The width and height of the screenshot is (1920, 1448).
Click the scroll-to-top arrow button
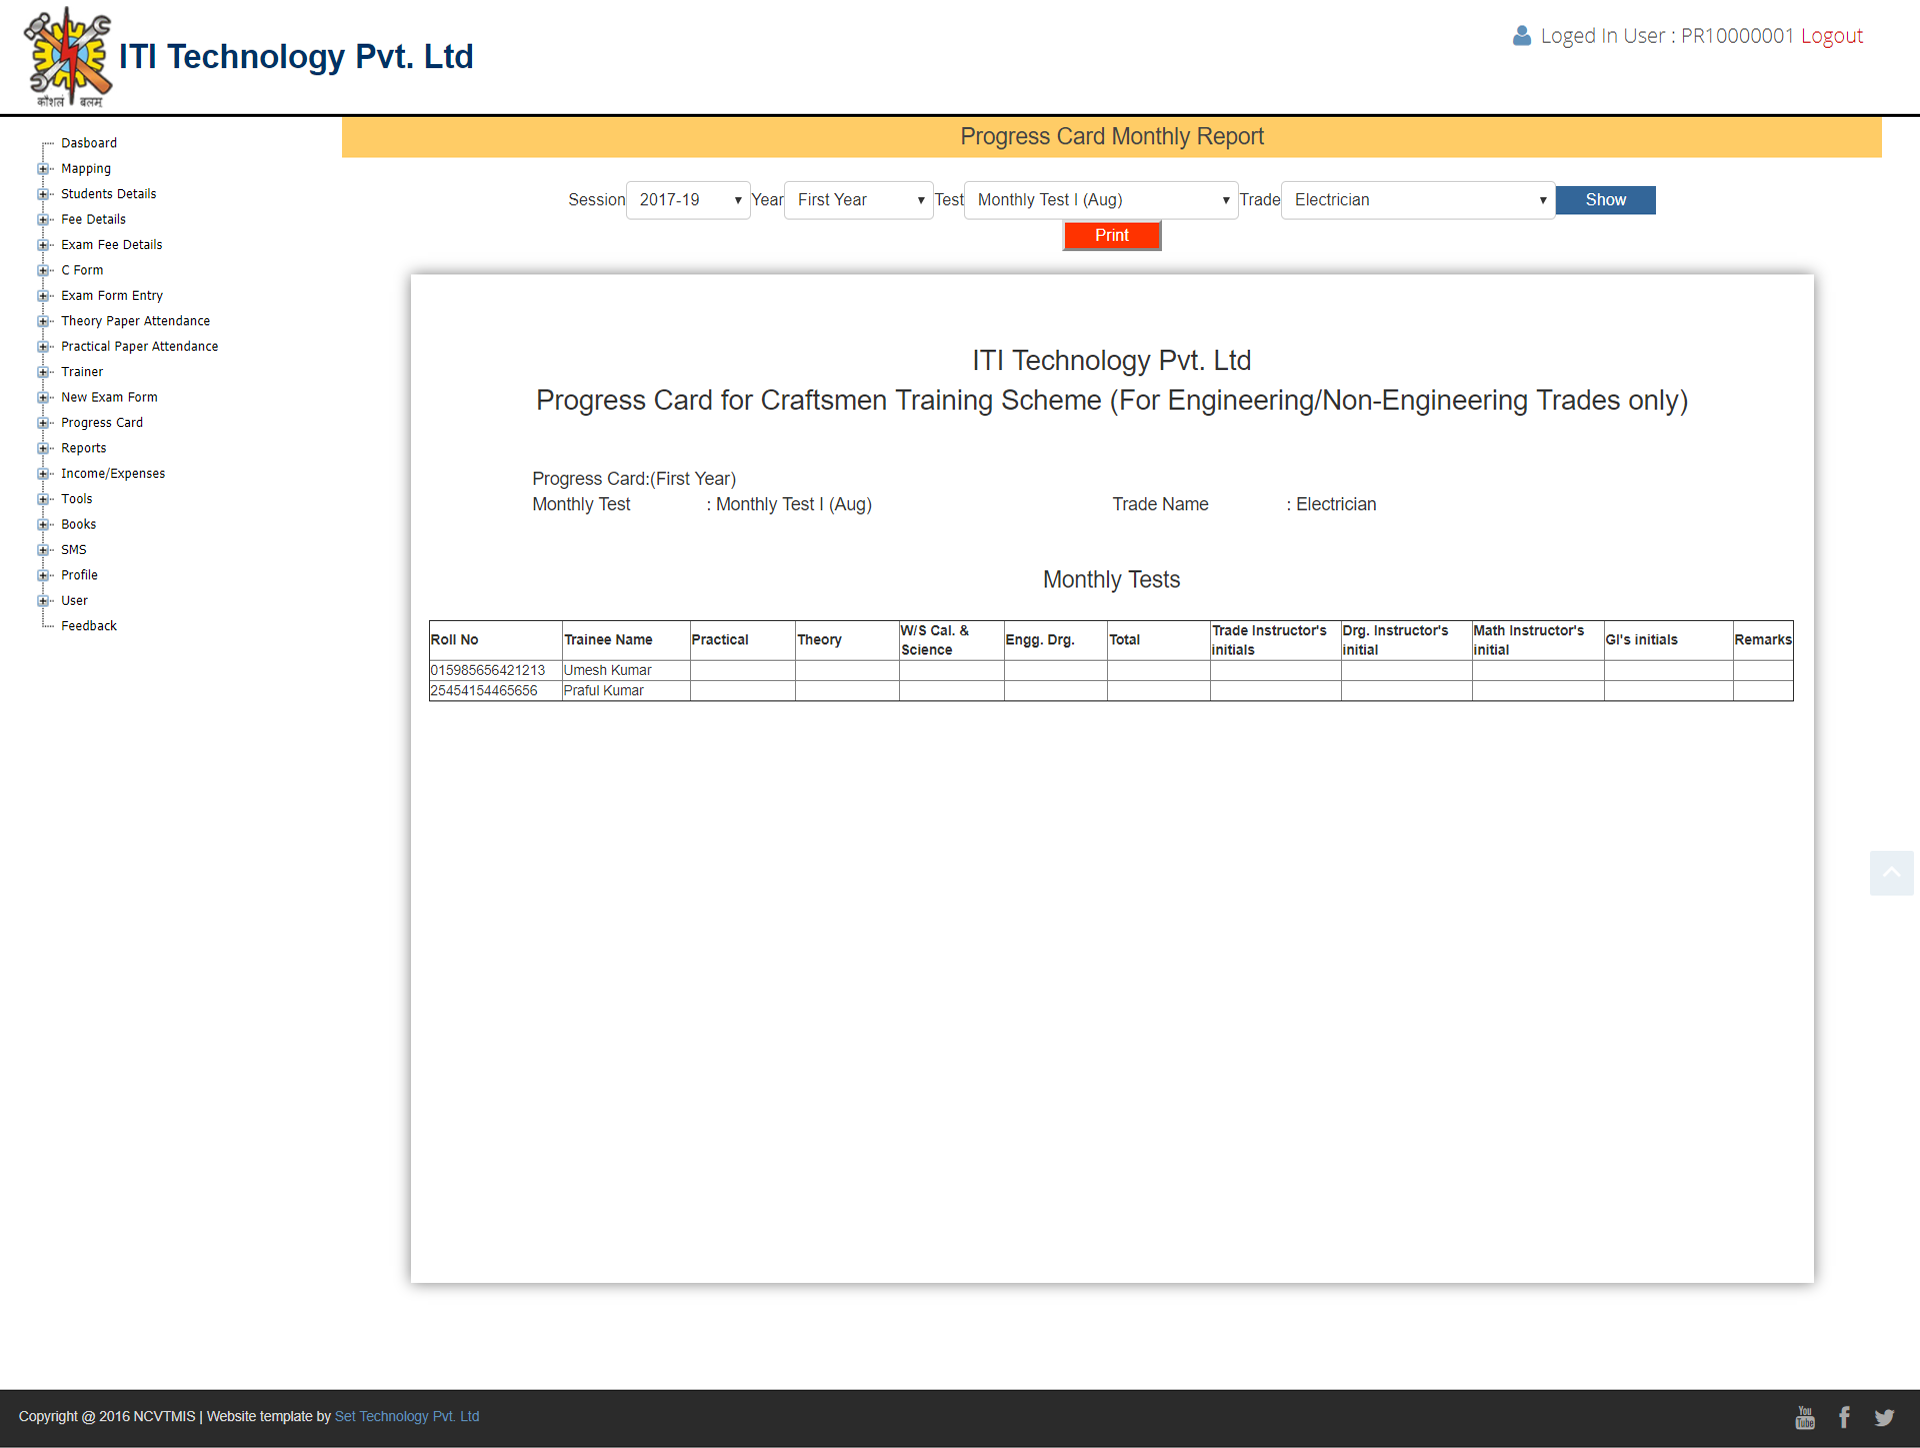(x=1891, y=873)
